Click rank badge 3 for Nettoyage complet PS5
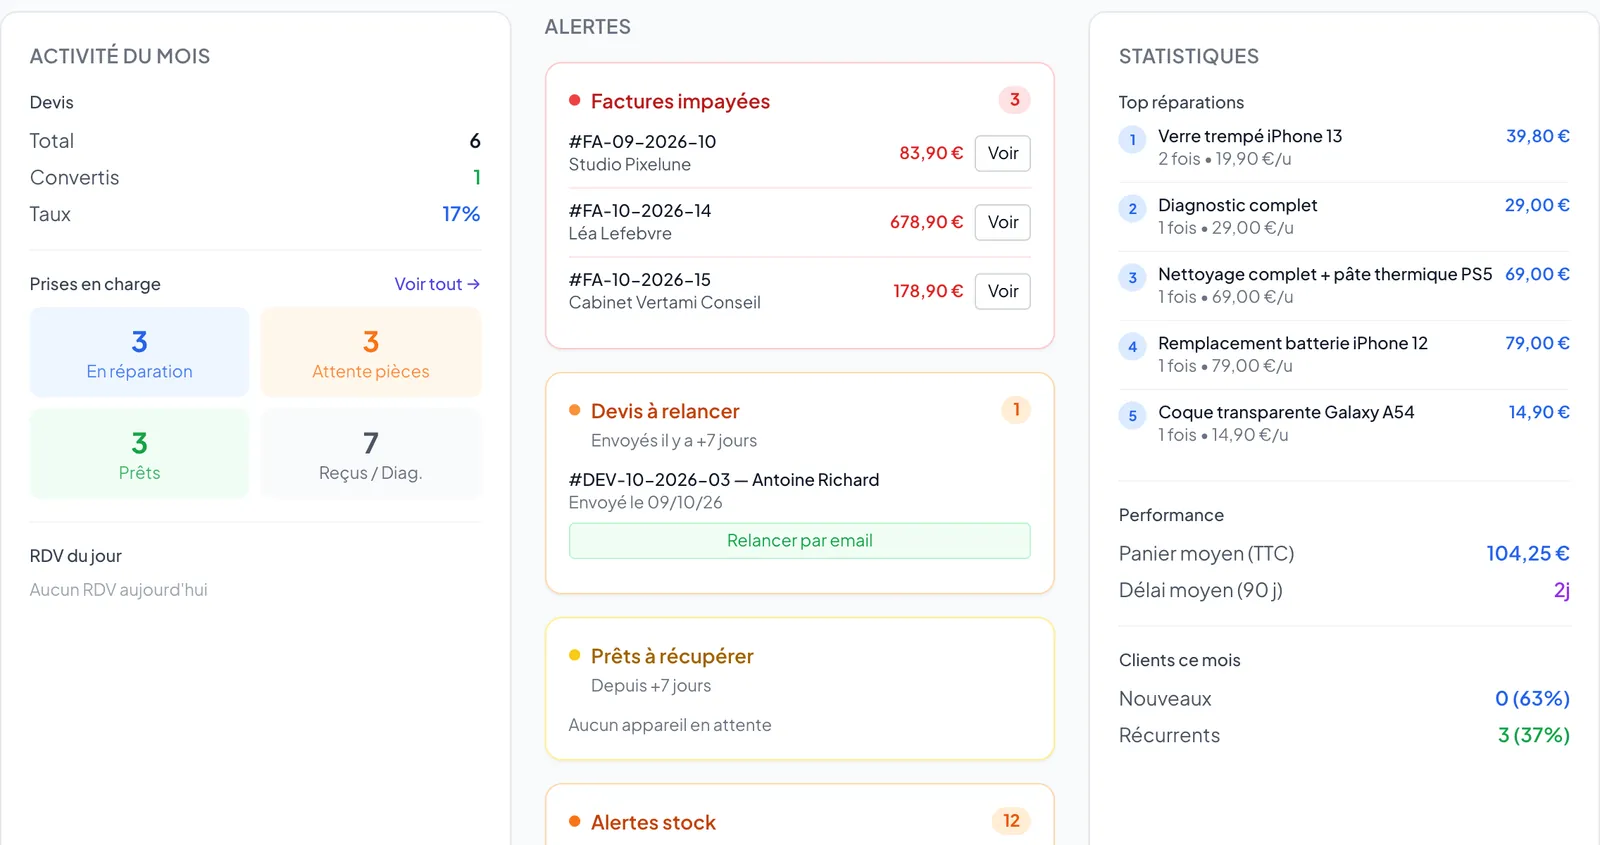Screen dimensions: 1600x845 (1132, 278)
